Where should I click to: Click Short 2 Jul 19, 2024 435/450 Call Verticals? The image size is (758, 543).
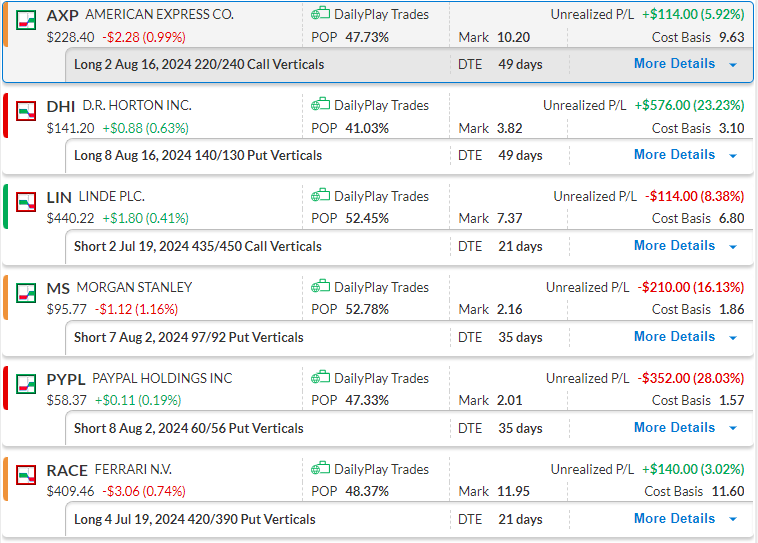coord(198,246)
